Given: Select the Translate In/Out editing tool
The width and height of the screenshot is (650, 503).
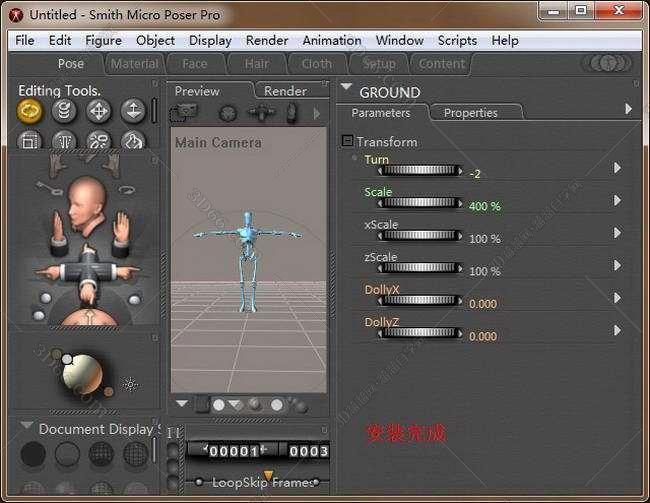Looking at the screenshot, I should coord(133,111).
